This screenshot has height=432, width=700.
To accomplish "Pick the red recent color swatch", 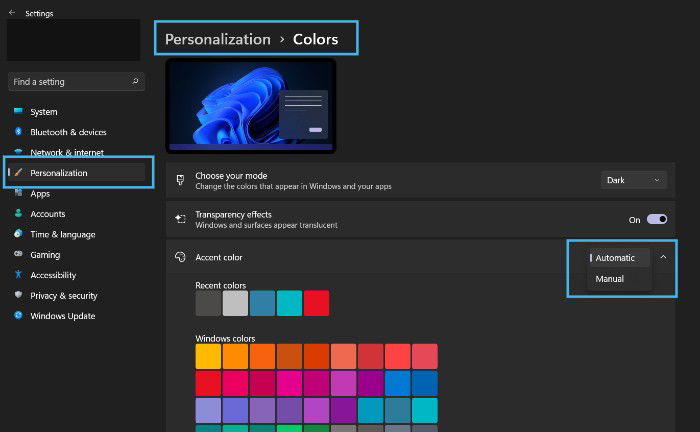I will tap(317, 303).
